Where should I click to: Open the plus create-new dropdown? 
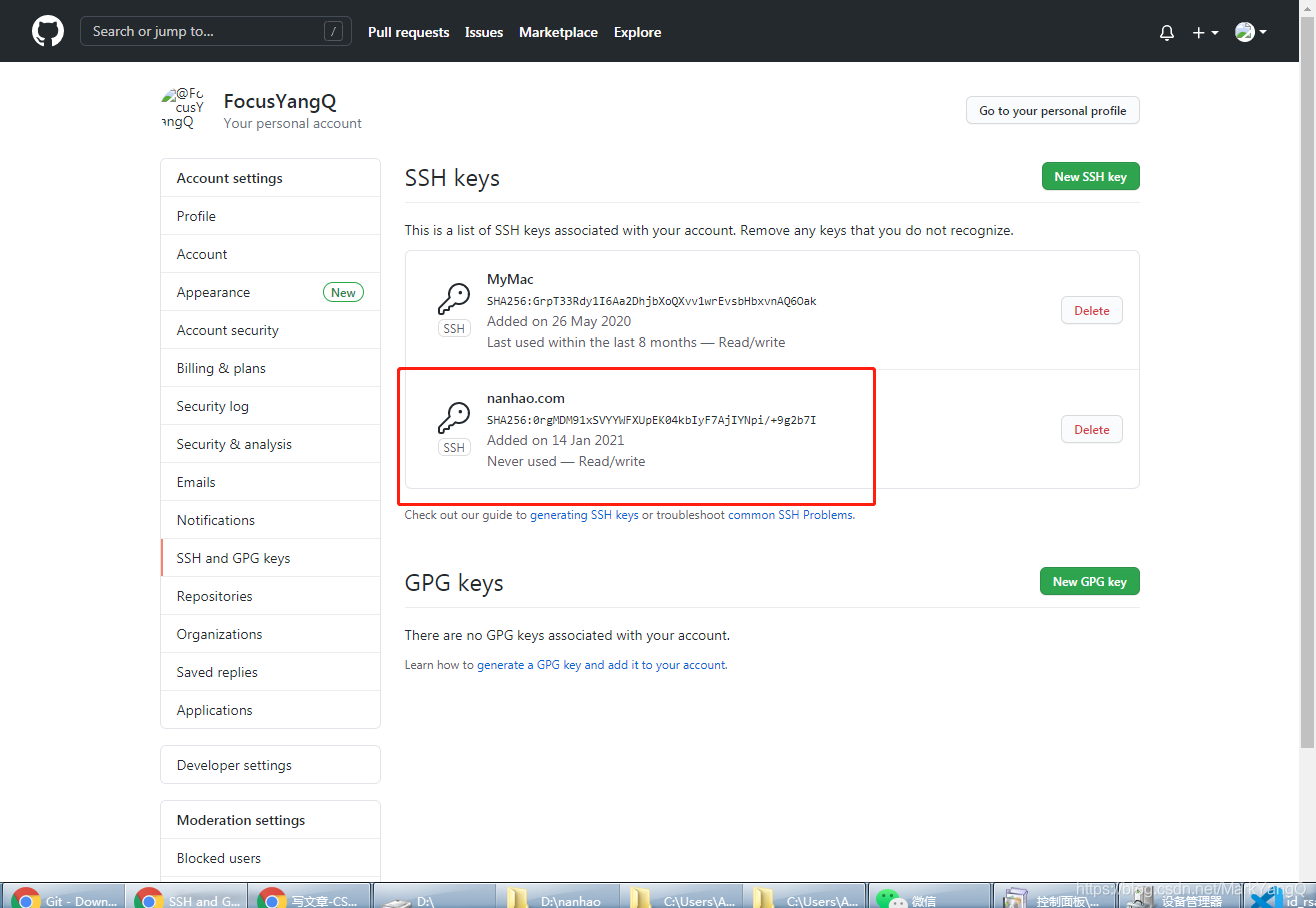1205,32
